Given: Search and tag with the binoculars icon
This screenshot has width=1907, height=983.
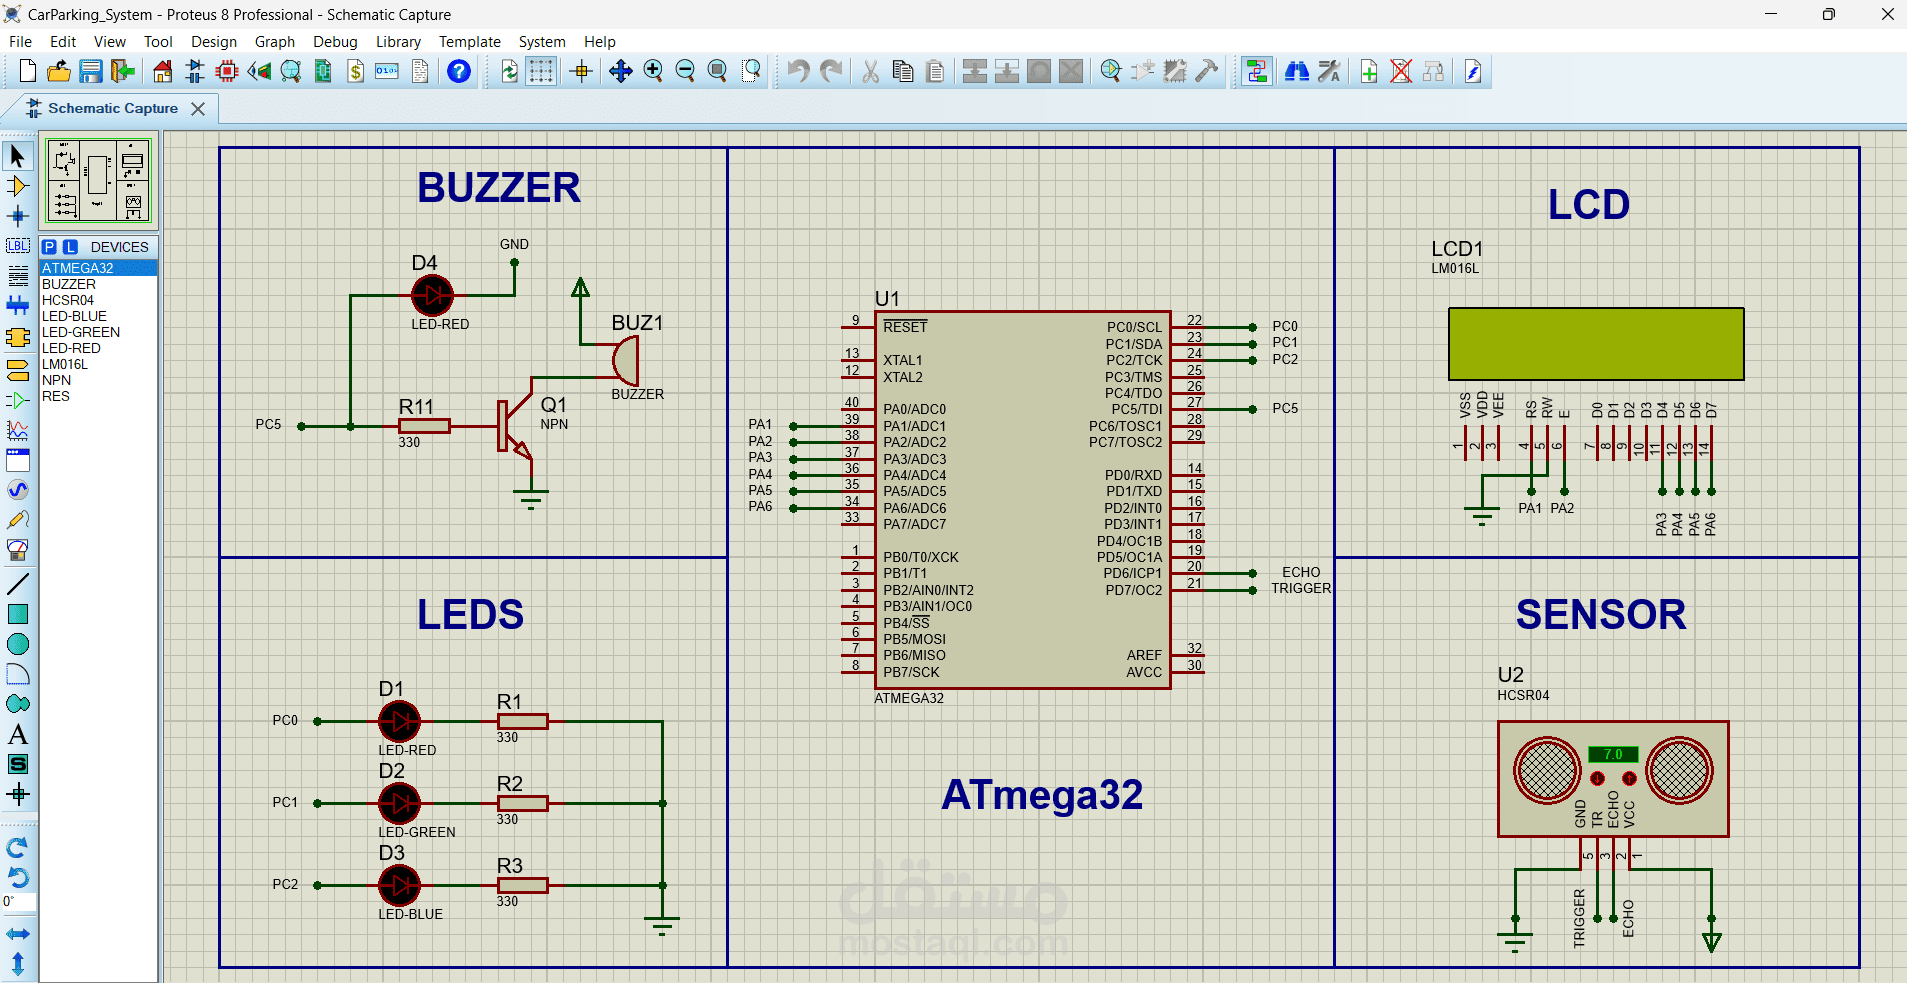Looking at the screenshot, I should (1297, 71).
